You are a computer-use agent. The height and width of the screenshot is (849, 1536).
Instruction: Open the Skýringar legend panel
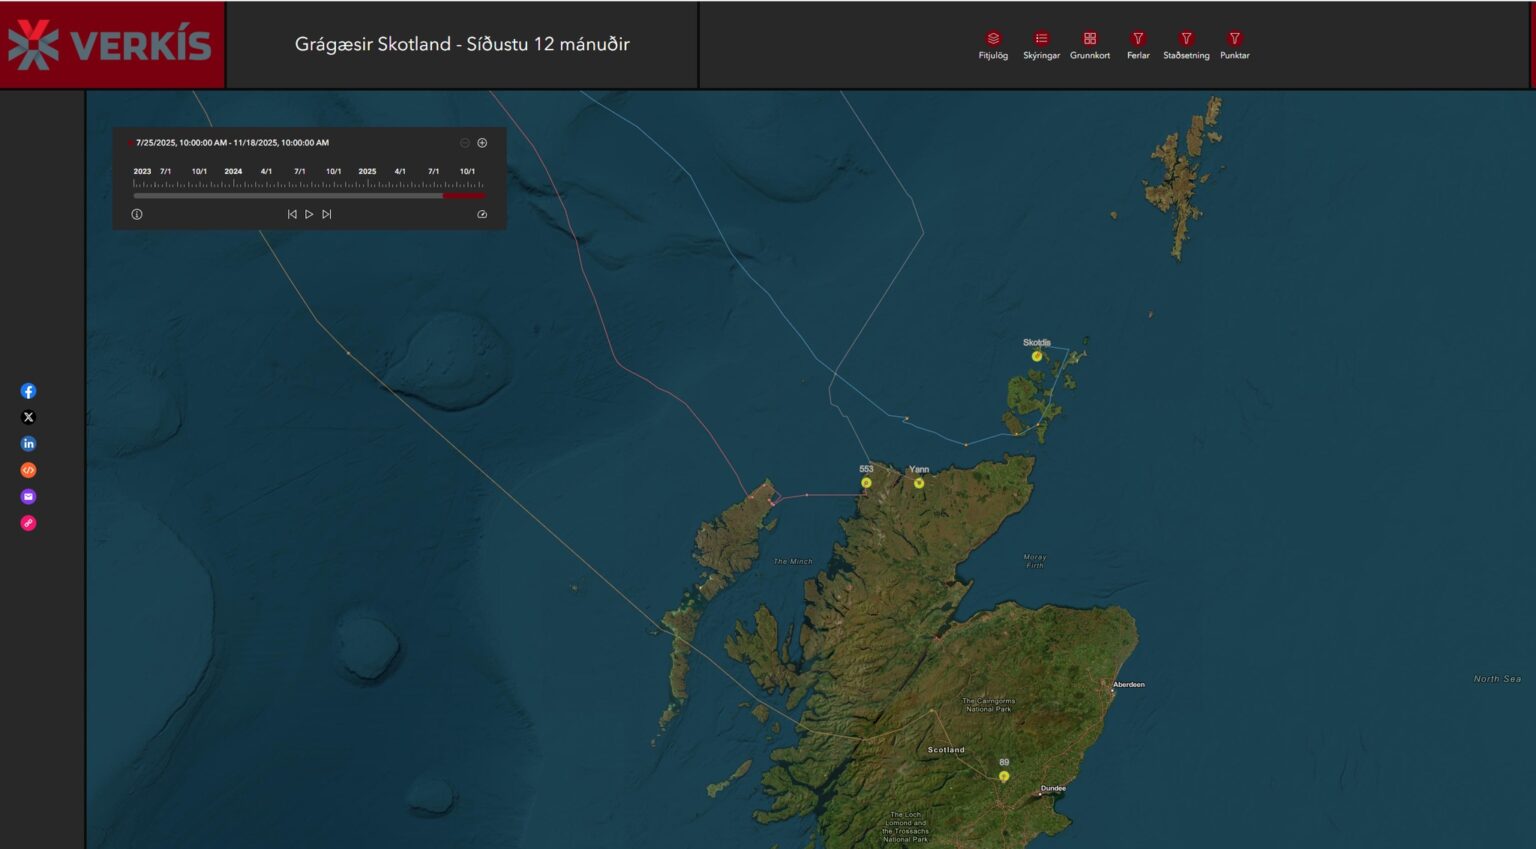[x=1041, y=40]
